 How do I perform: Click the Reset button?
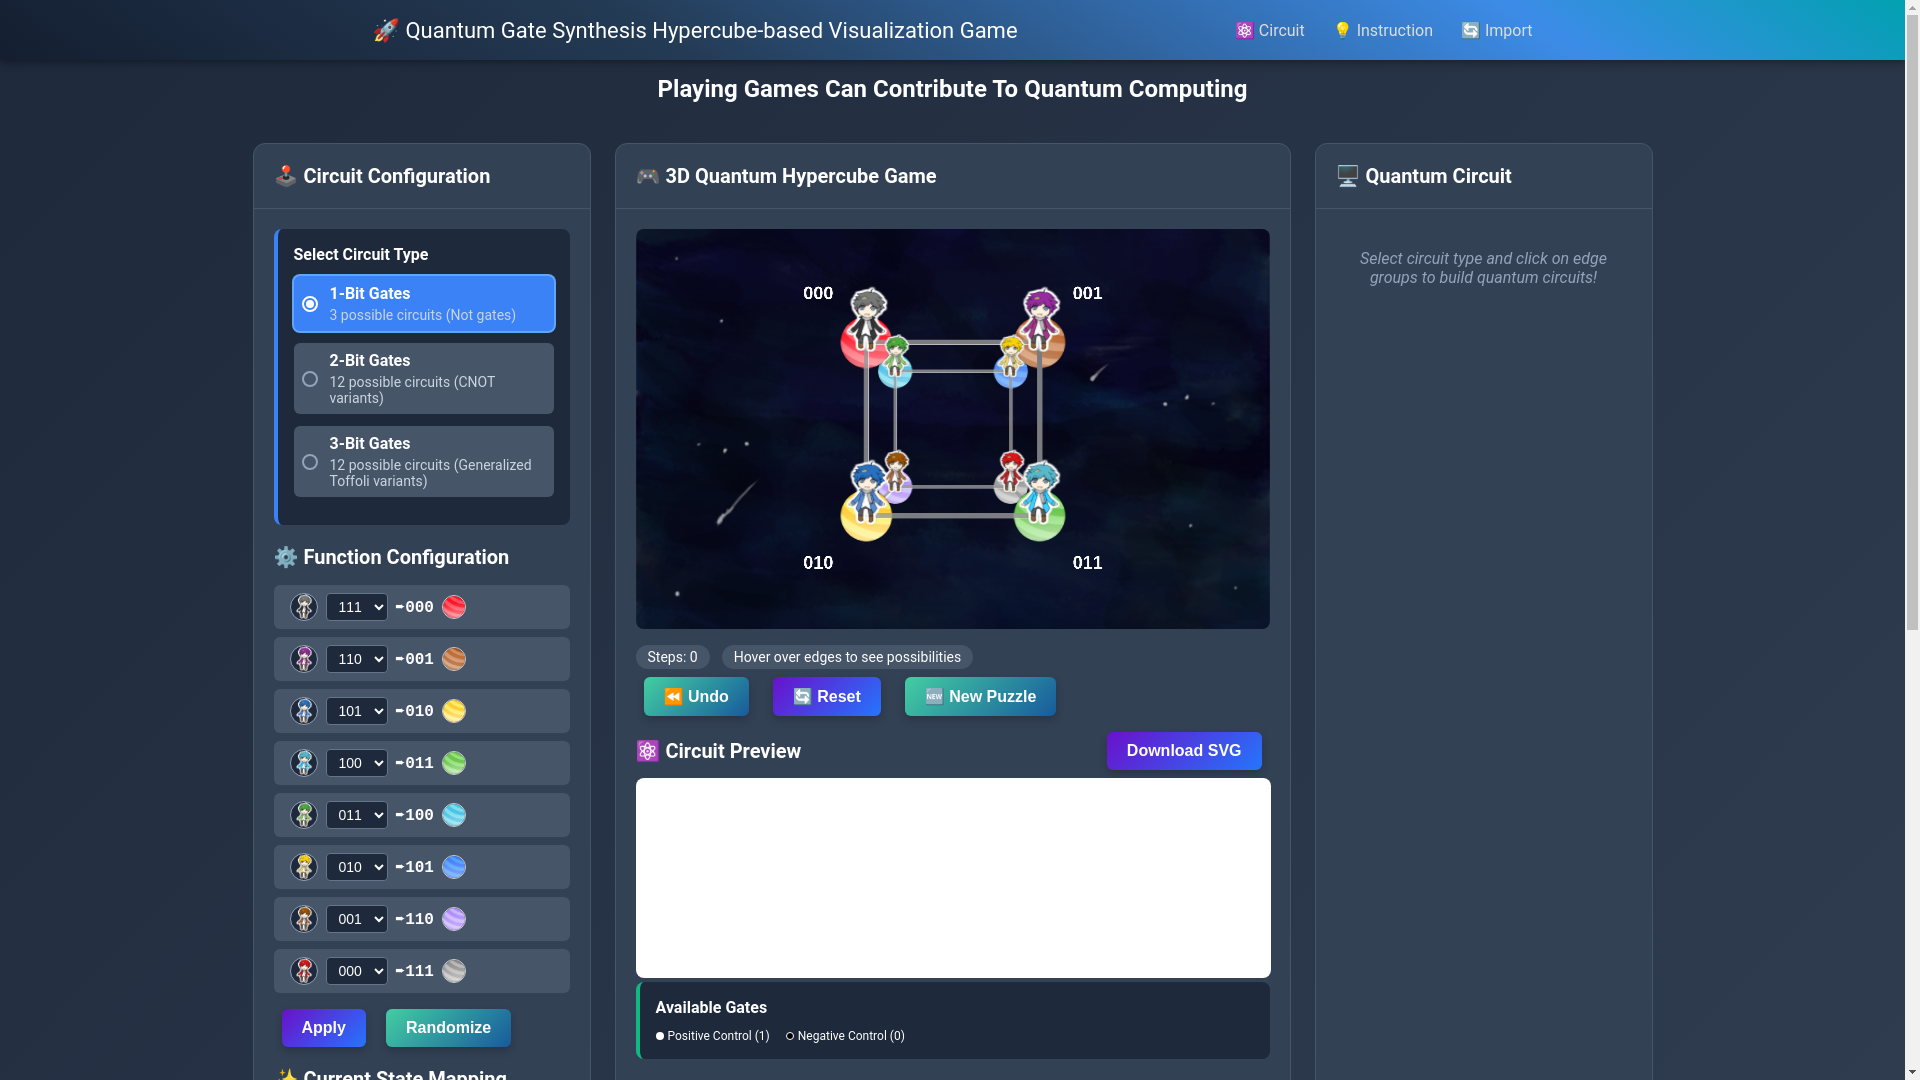pyautogui.click(x=827, y=697)
